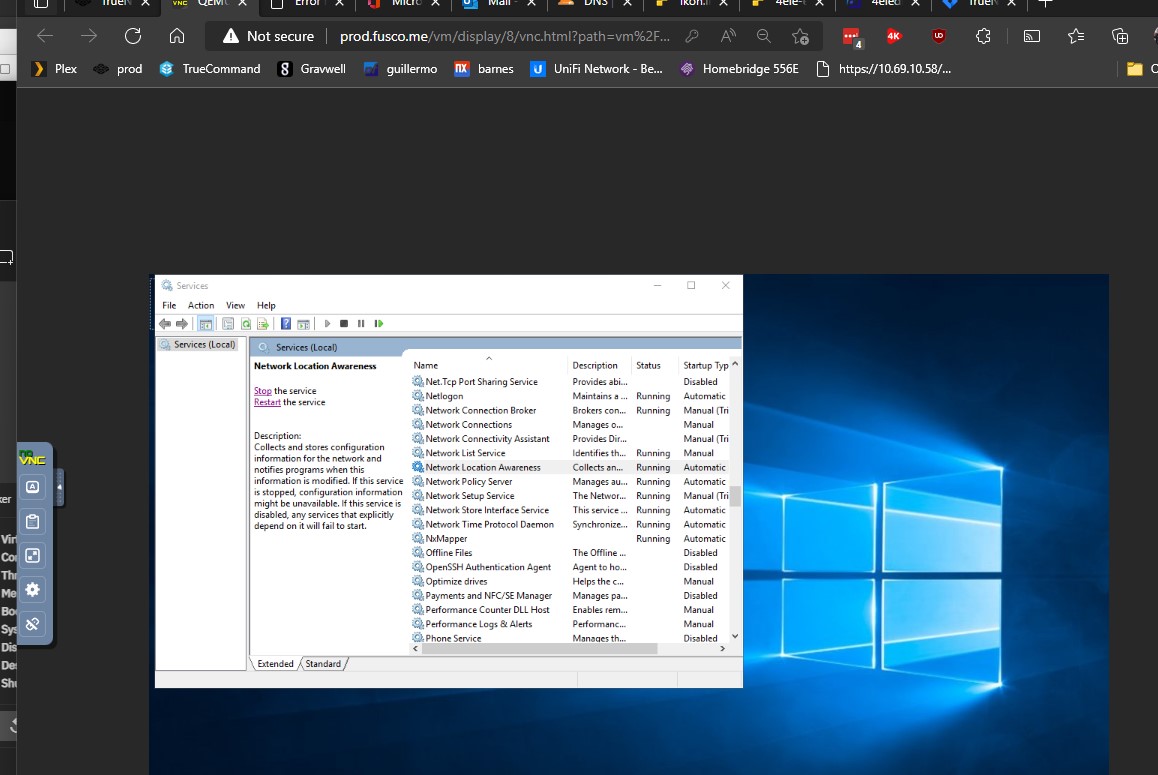
Task: Open the noVNC clipboard panel
Action: [x=32, y=521]
